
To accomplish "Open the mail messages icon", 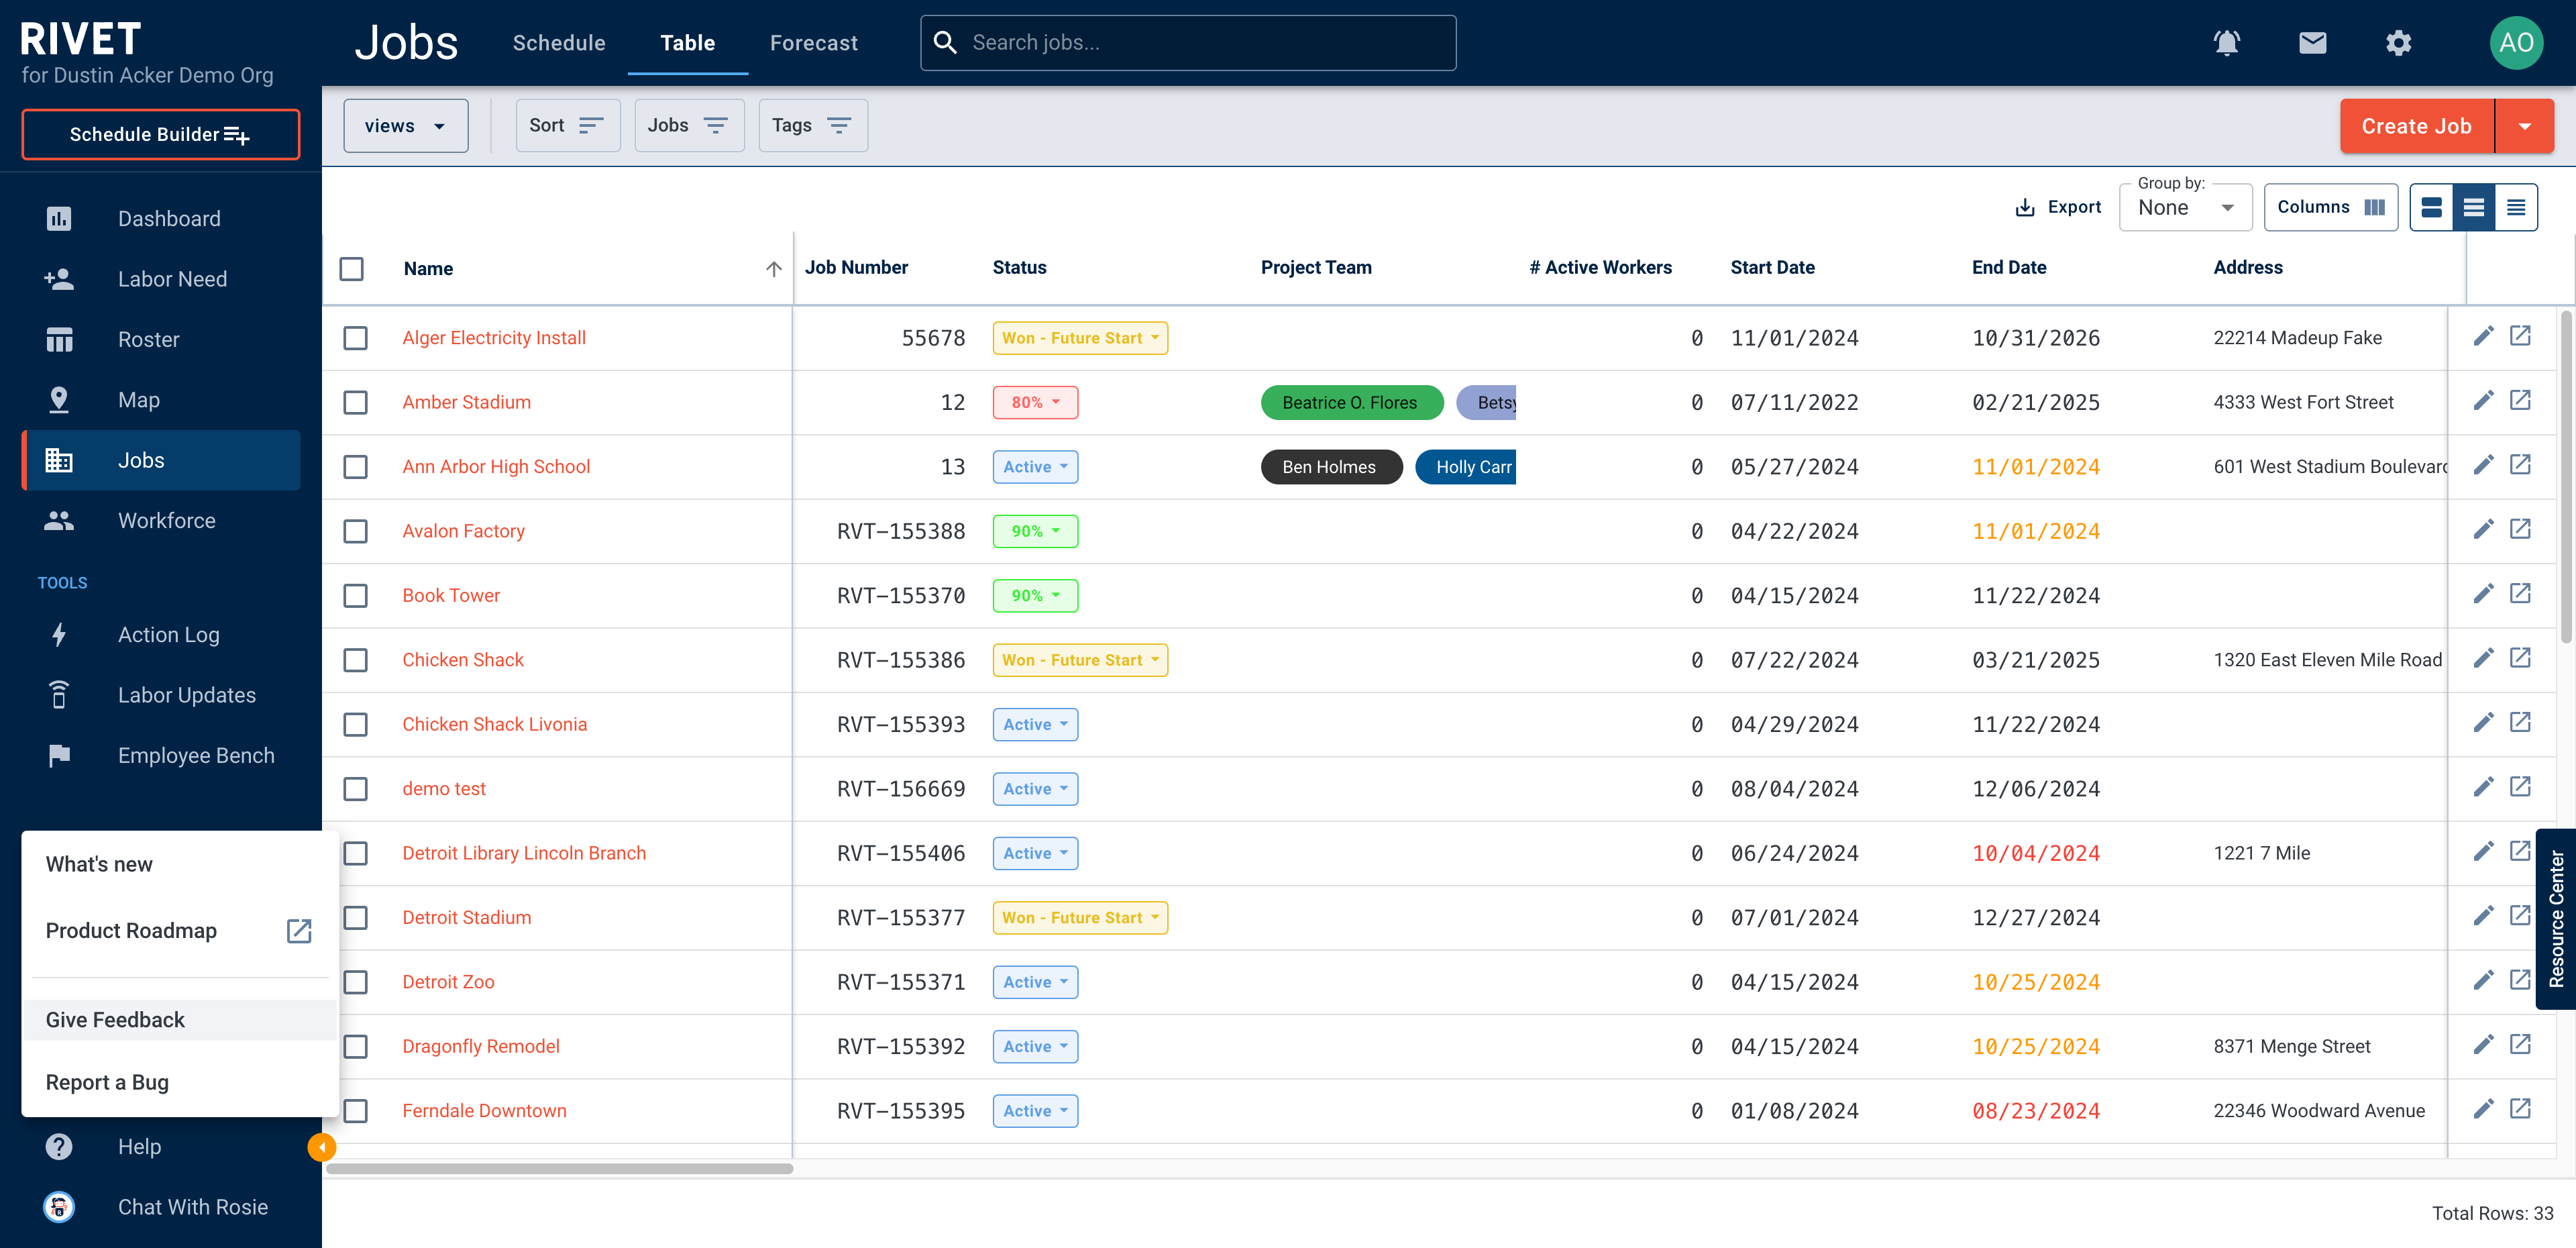I will (2312, 43).
